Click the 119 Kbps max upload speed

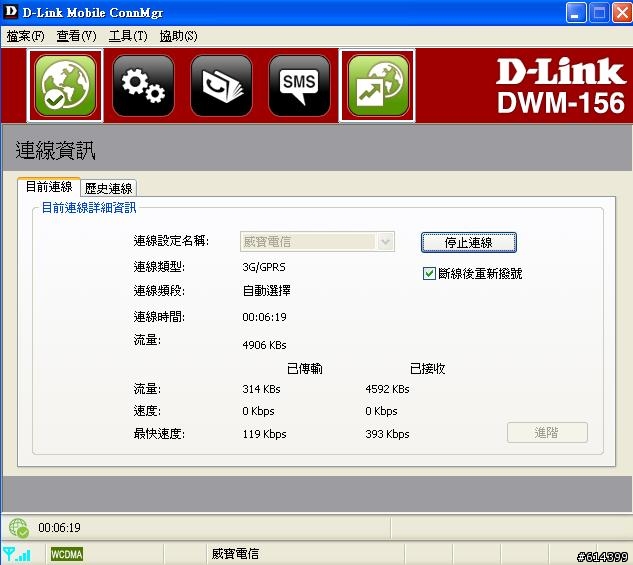coord(264,434)
